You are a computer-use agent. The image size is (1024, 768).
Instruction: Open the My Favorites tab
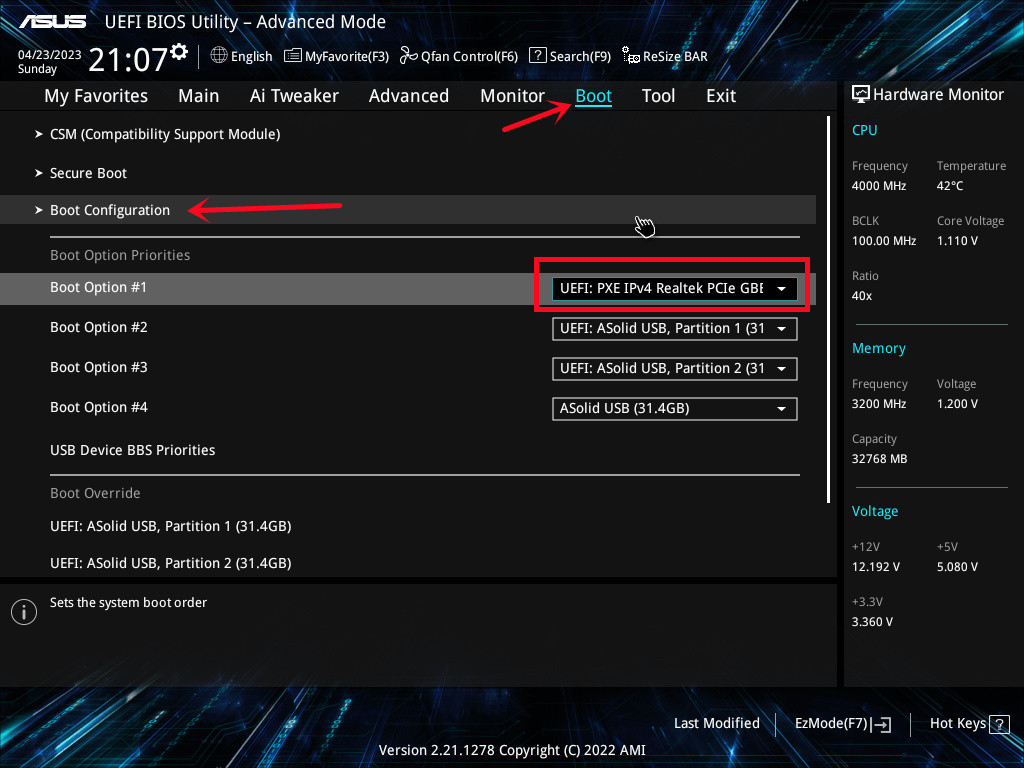(x=96, y=96)
